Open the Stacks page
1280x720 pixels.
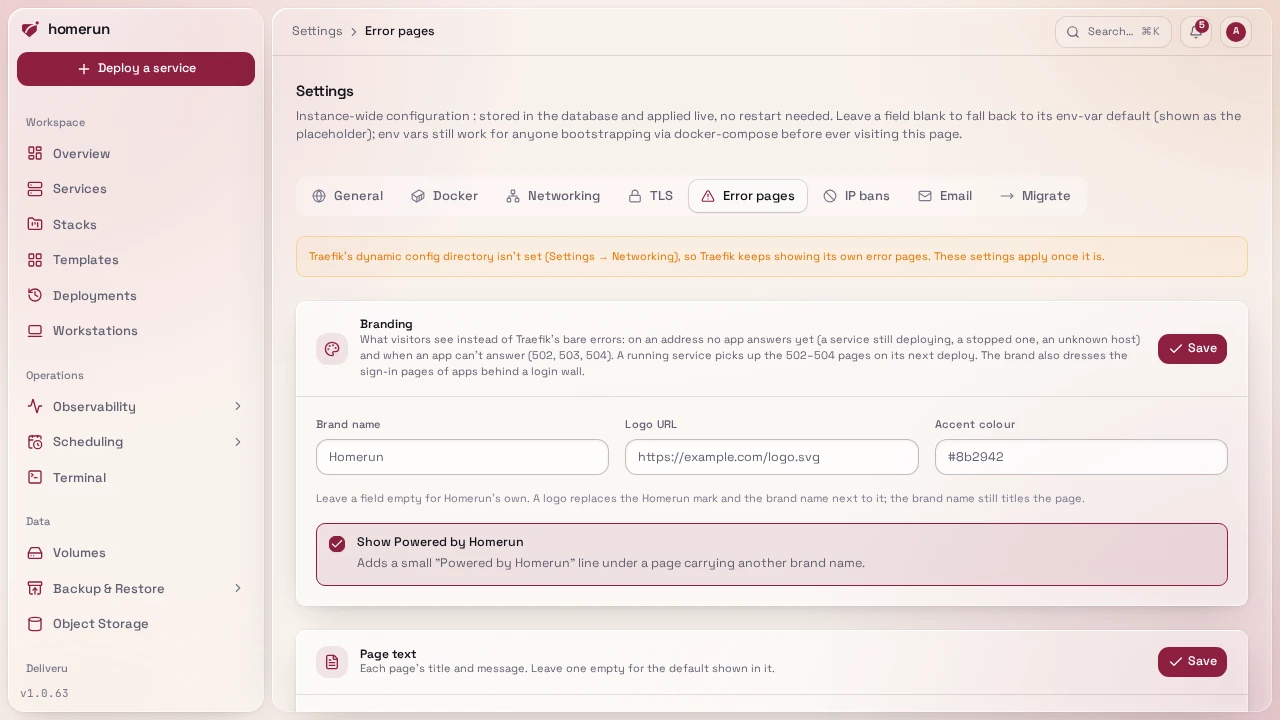point(136,224)
